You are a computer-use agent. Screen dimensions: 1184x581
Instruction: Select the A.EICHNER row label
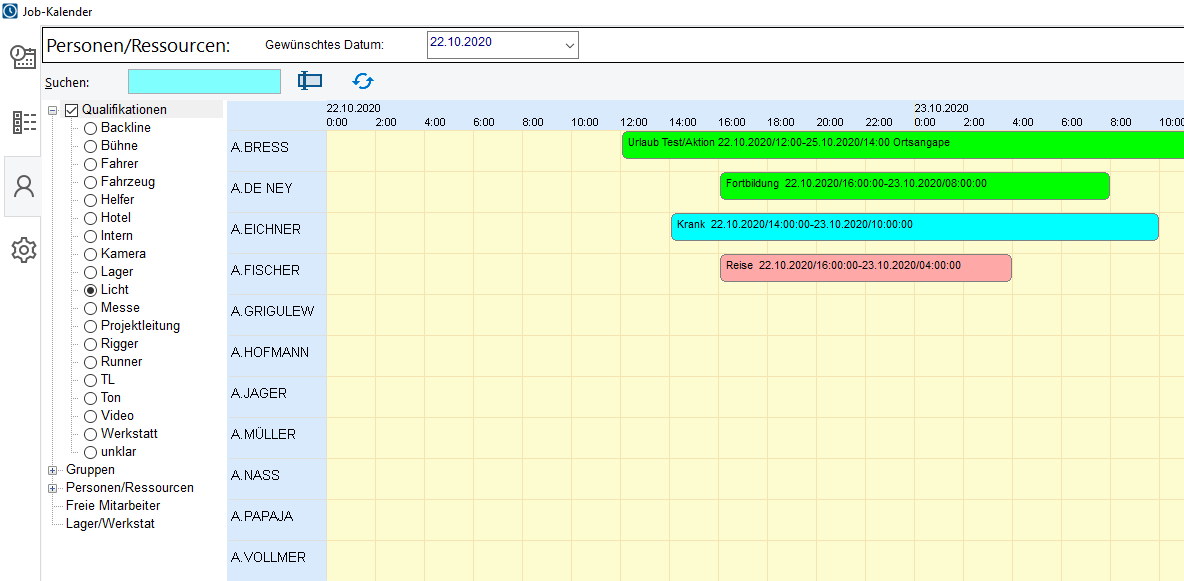[x=266, y=229]
